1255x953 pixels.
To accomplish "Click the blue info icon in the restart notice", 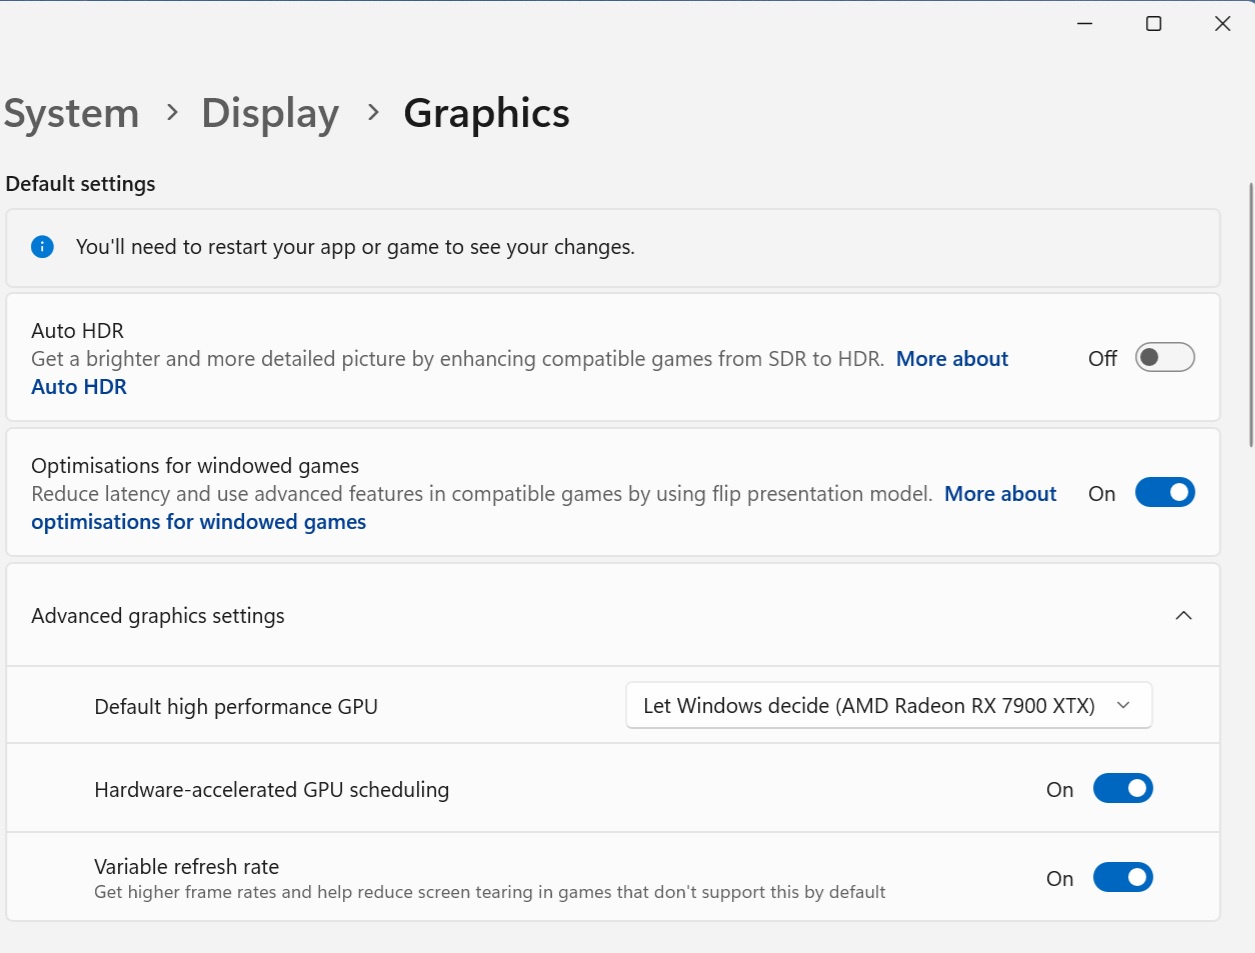I will tap(42, 247).
